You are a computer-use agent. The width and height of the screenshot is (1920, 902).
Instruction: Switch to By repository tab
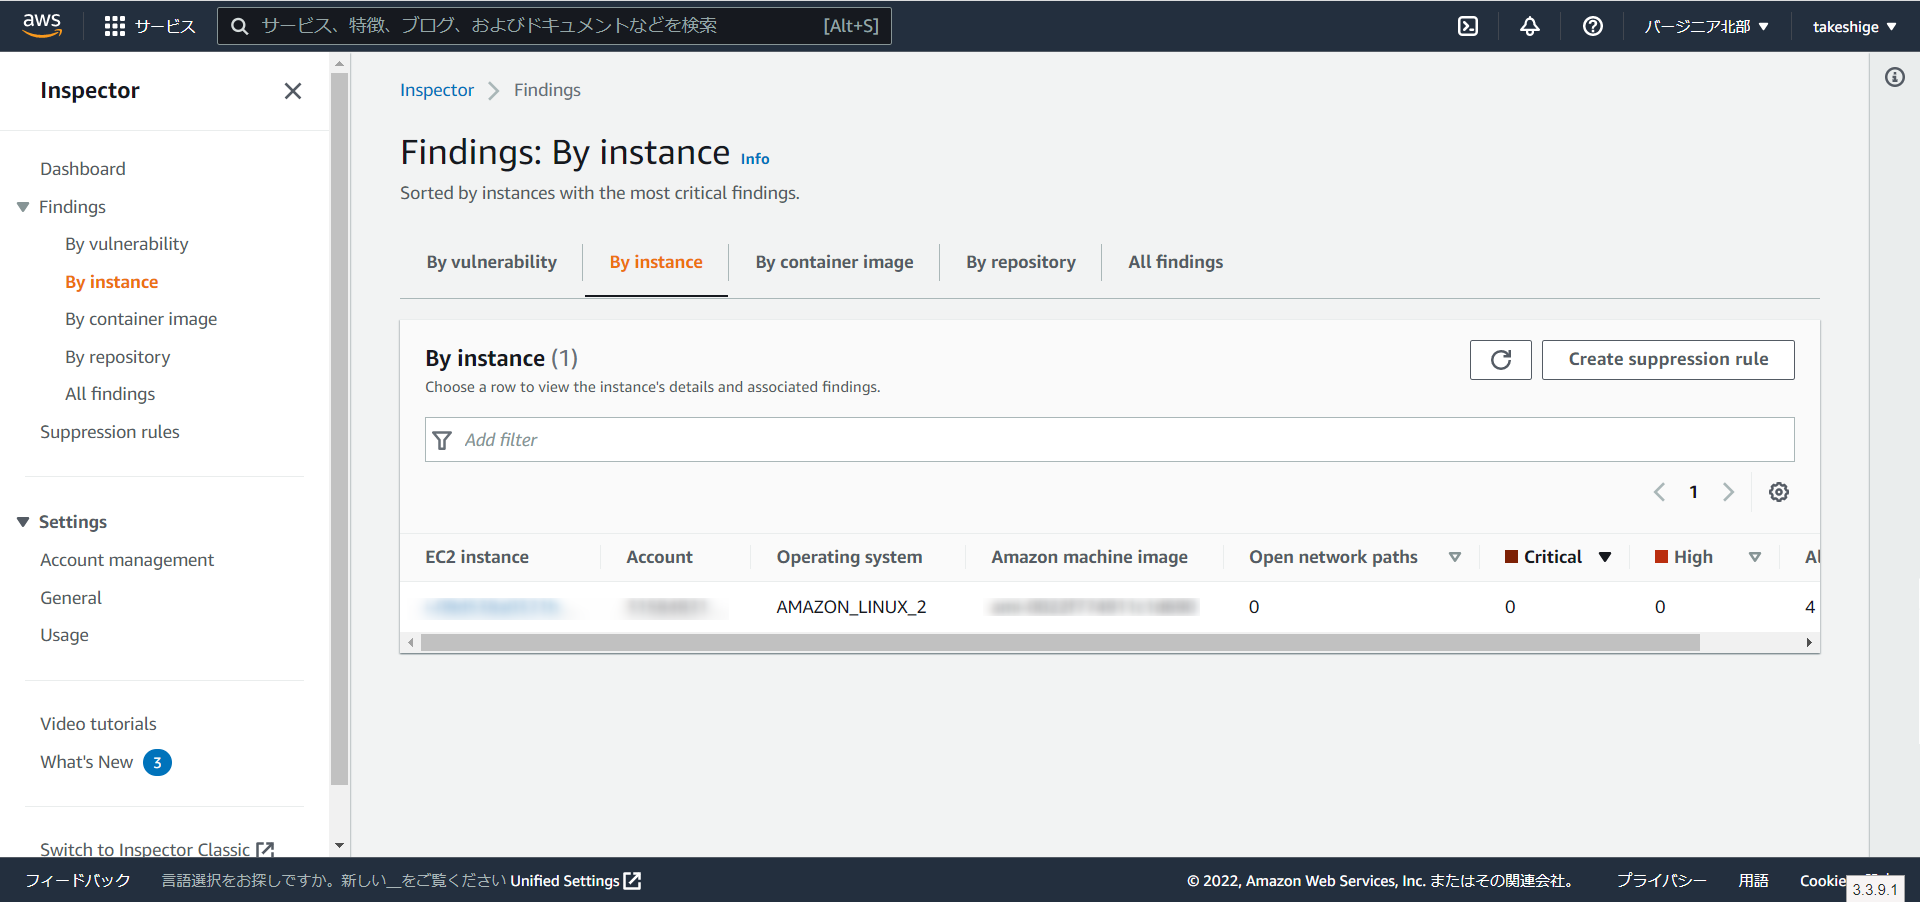[1021, 262]
